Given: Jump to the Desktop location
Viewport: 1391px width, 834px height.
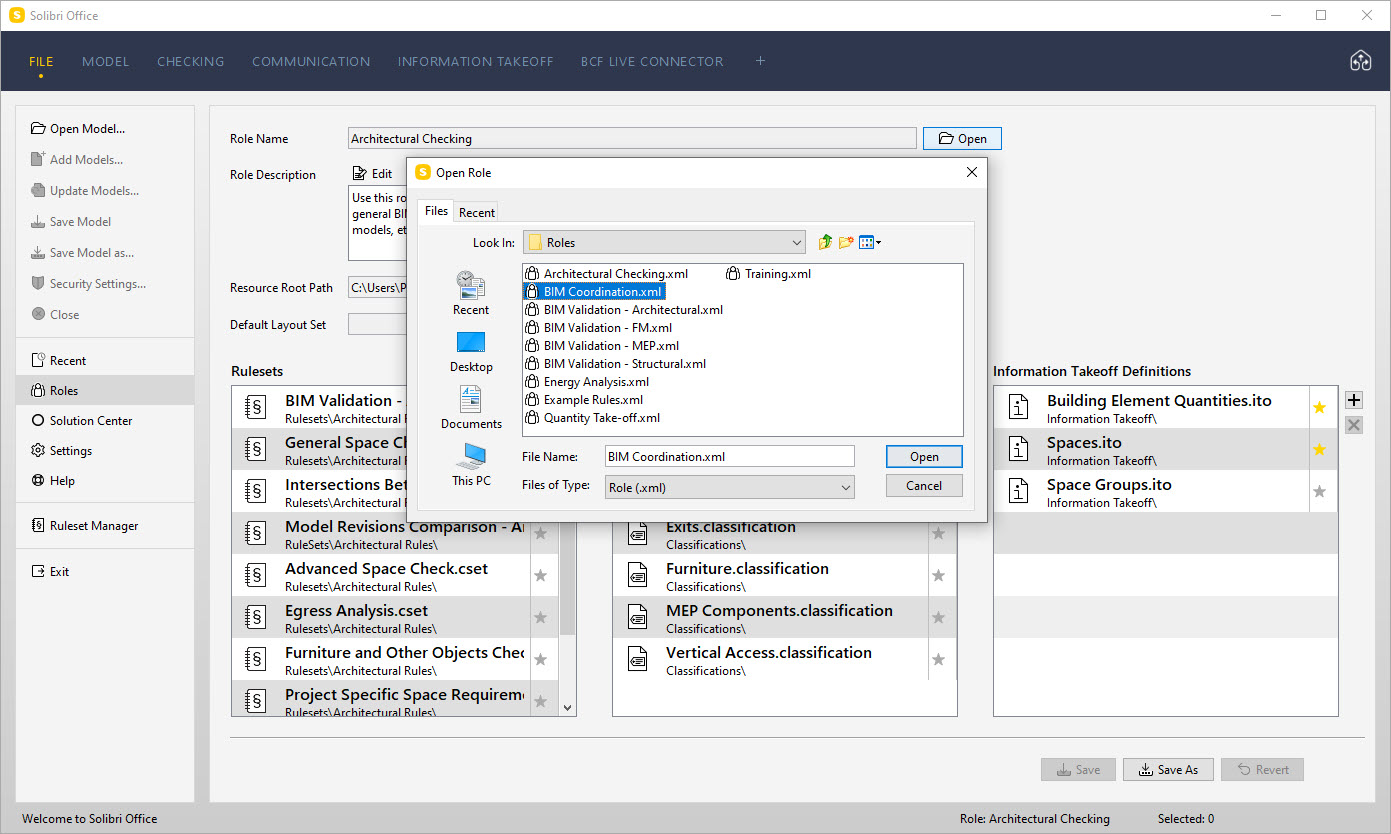Looking at the screenshot, I should point(471,351).
